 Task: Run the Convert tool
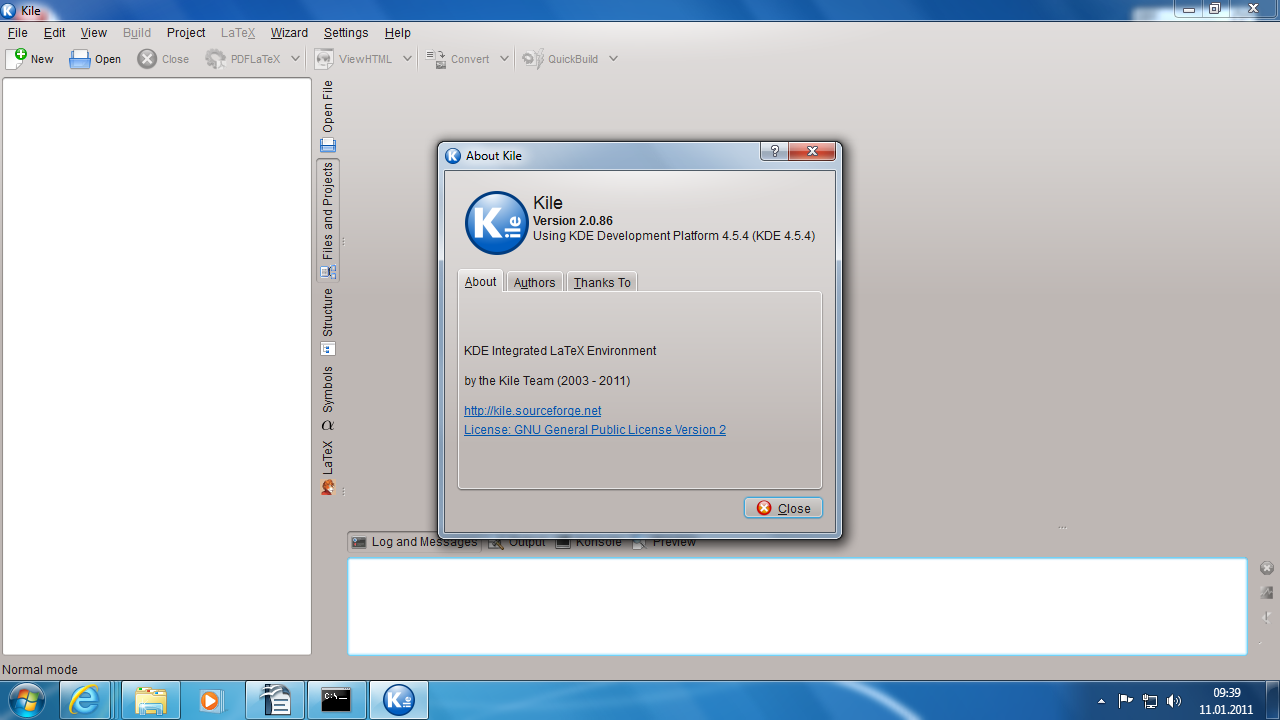pyautogui.click(x=462, y=58)
